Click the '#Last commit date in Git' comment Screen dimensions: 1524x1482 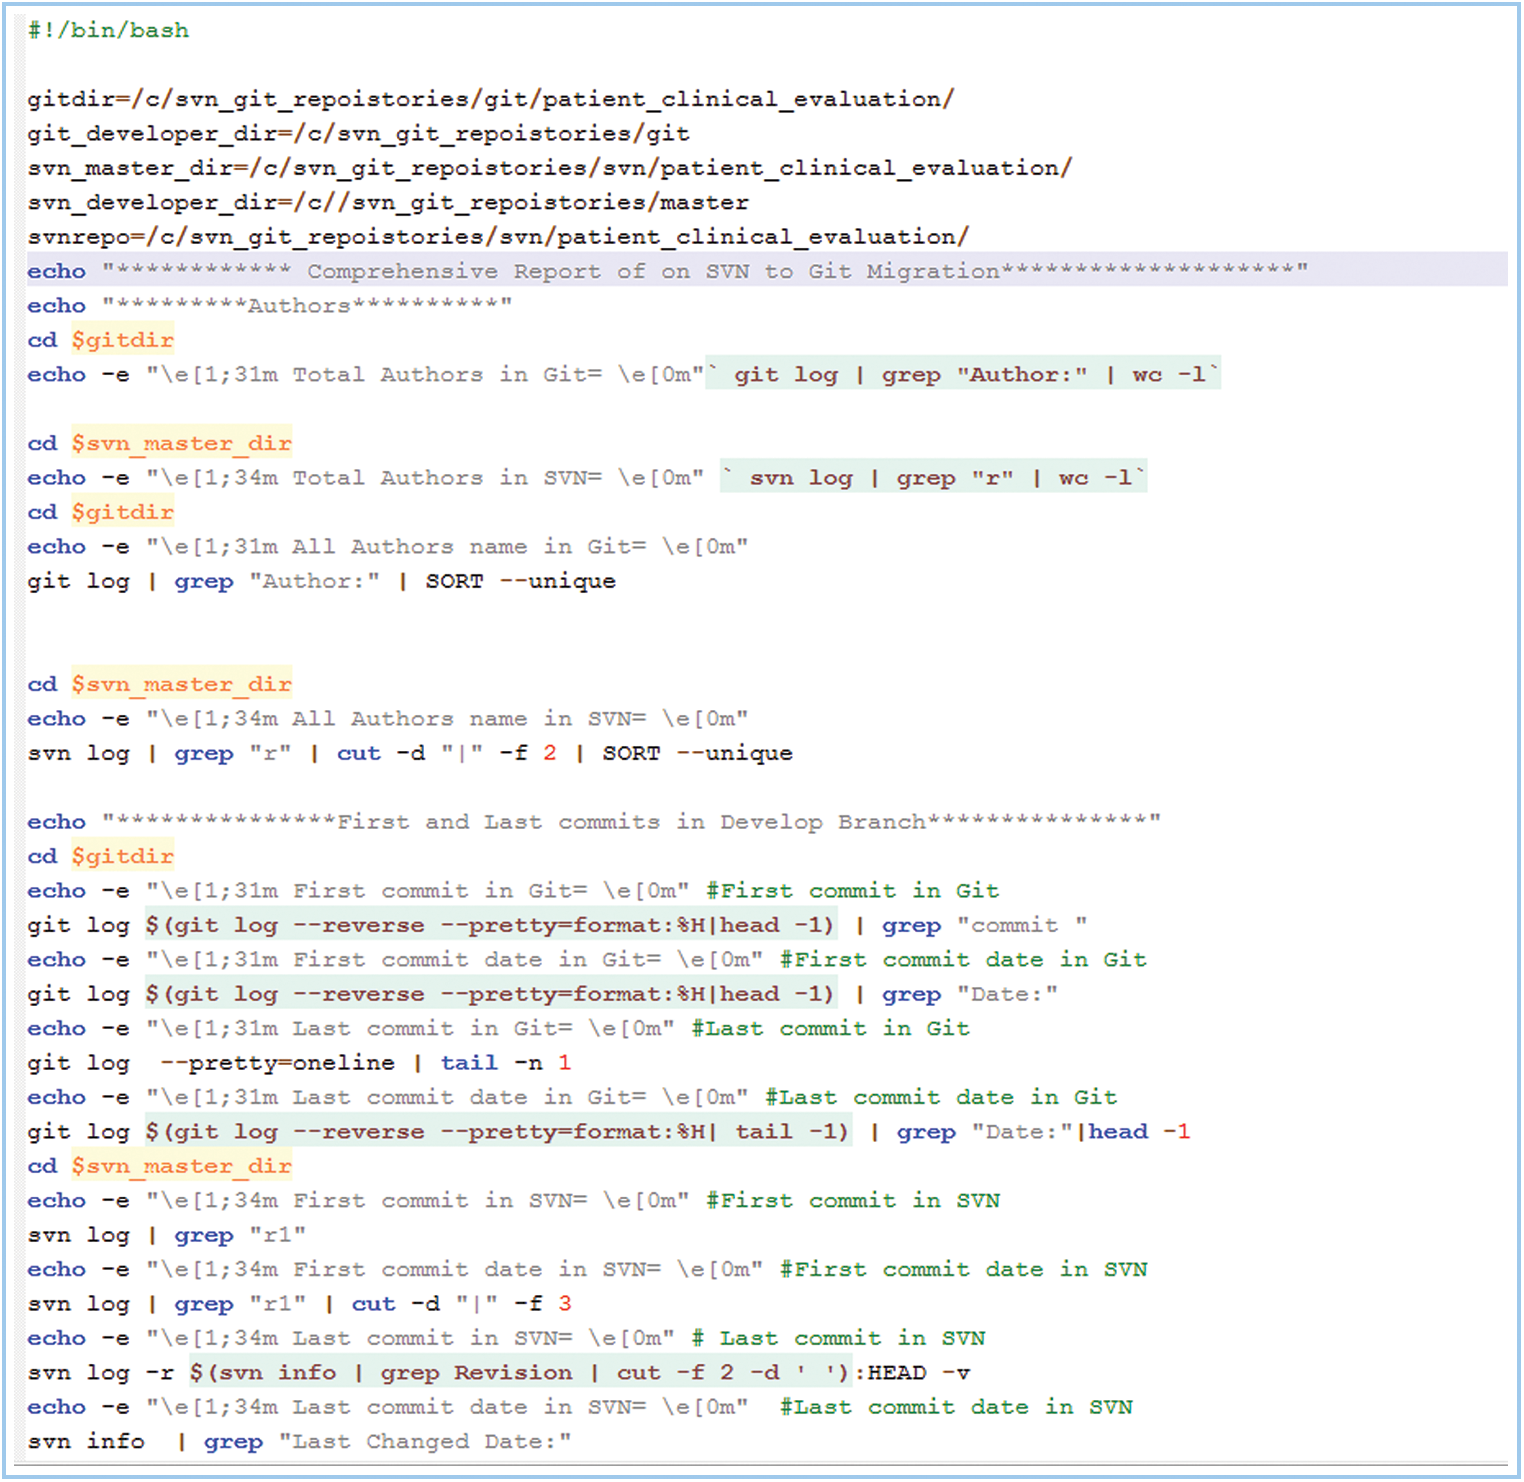(x=940, y=1098)
